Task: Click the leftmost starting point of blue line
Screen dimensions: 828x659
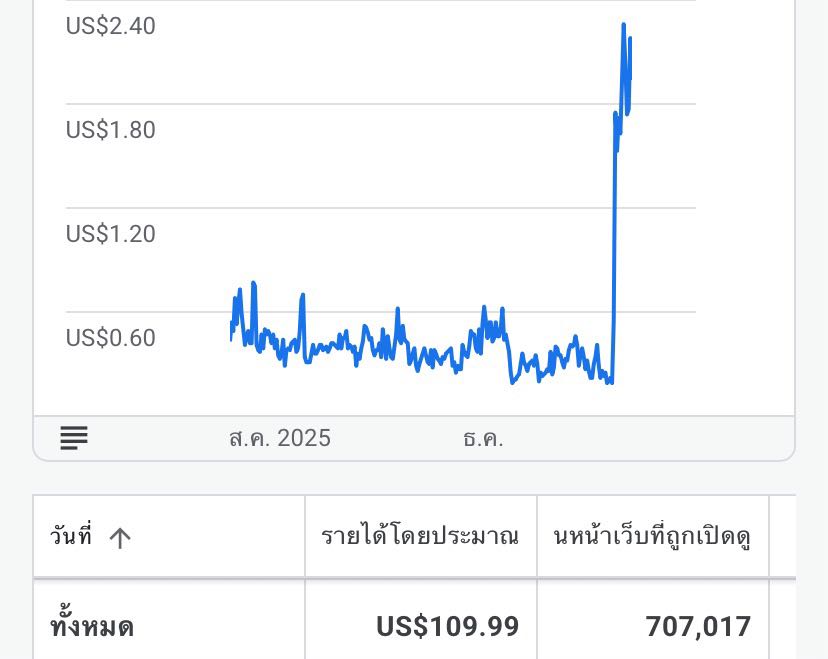Action: click(x=231, y=339)
